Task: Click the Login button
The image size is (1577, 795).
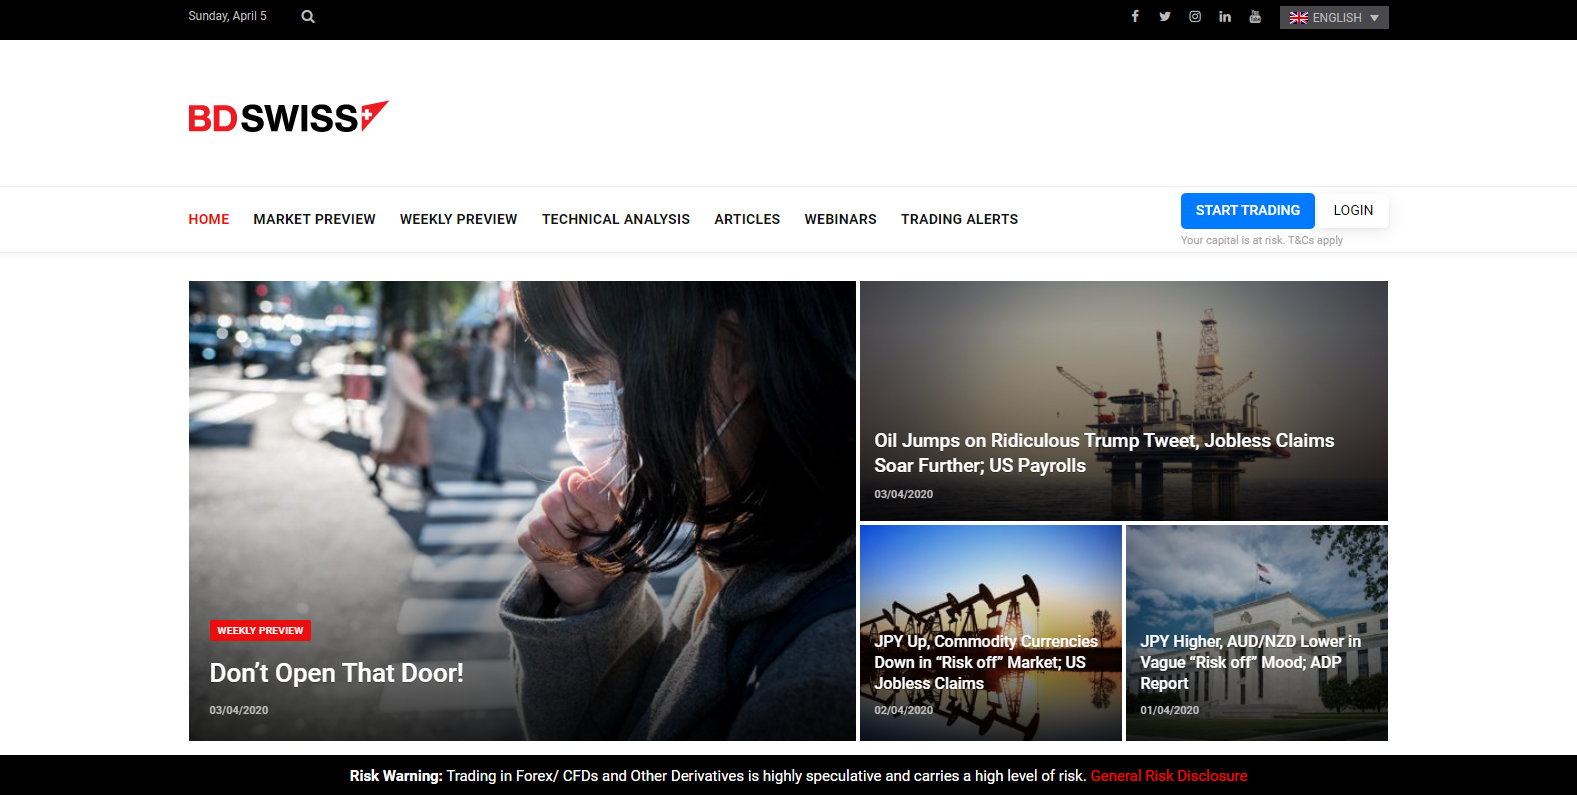Action: [x=1353, y=211]
